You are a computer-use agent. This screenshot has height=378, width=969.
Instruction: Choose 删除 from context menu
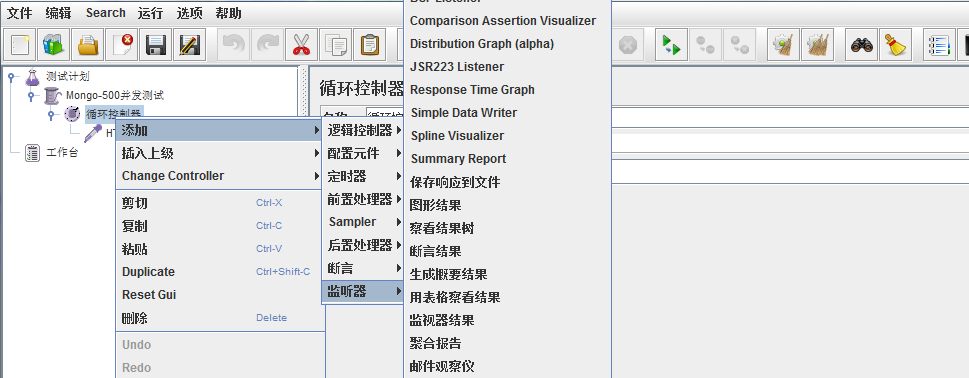coord(219,318)
